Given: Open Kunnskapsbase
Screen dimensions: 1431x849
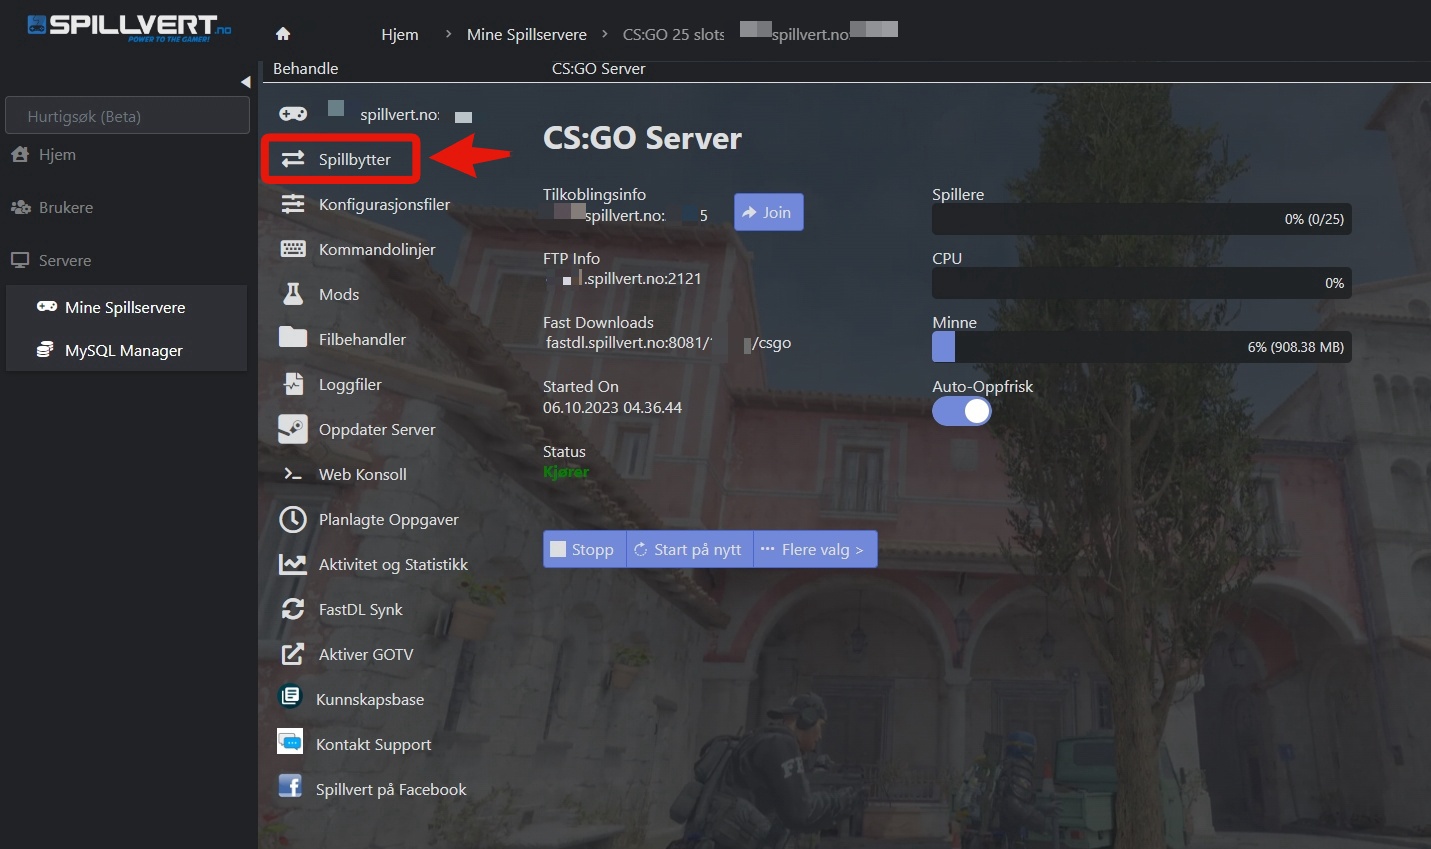Looking at the screenshot, I should click(x=370, y=700).
